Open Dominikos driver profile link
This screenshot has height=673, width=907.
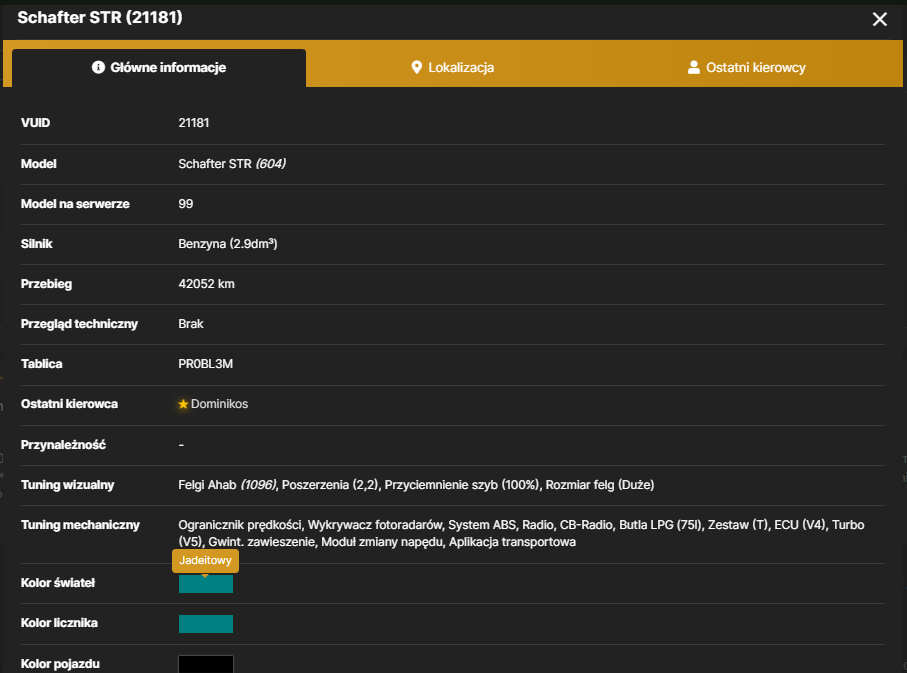[219, 404]
